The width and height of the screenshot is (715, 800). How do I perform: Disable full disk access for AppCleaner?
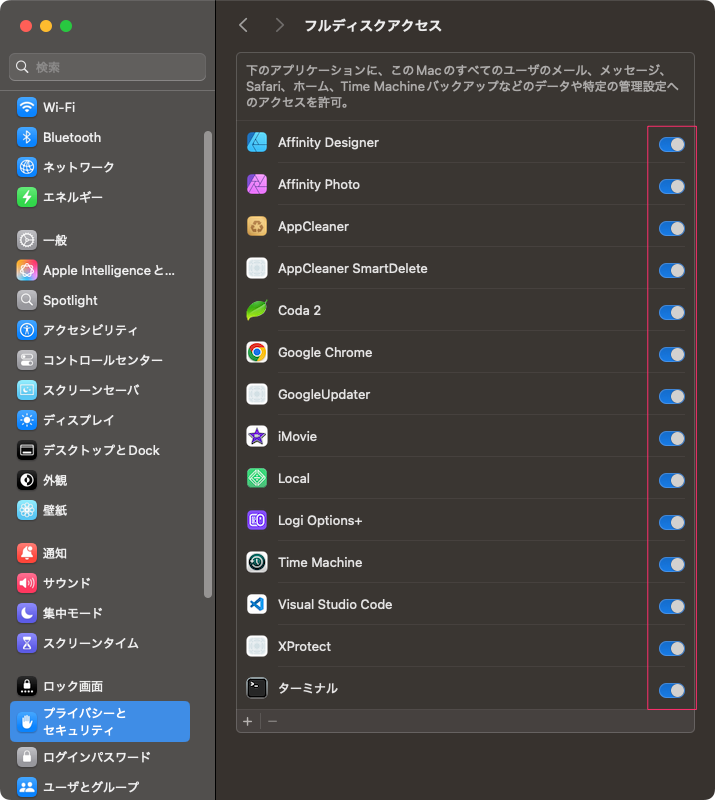[671, 228]
